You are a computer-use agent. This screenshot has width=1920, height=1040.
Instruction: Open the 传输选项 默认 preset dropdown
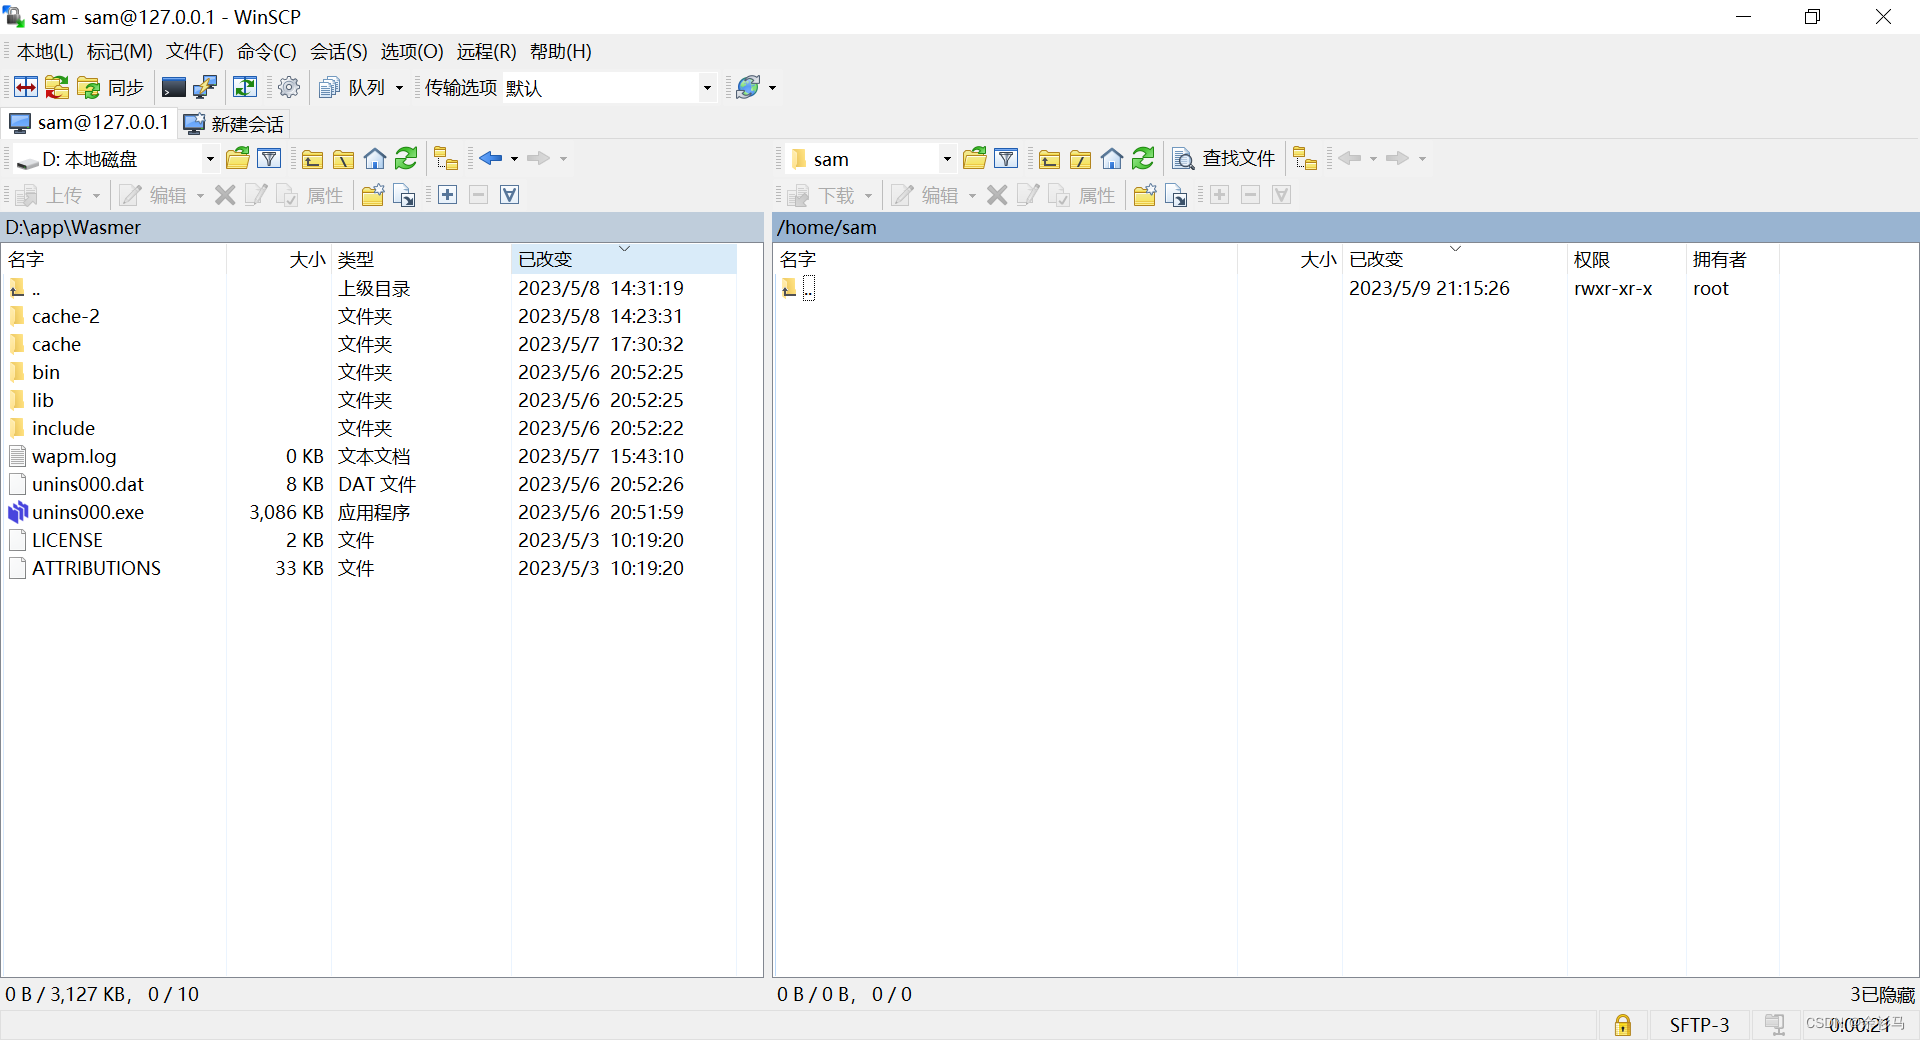click(707, 88)
